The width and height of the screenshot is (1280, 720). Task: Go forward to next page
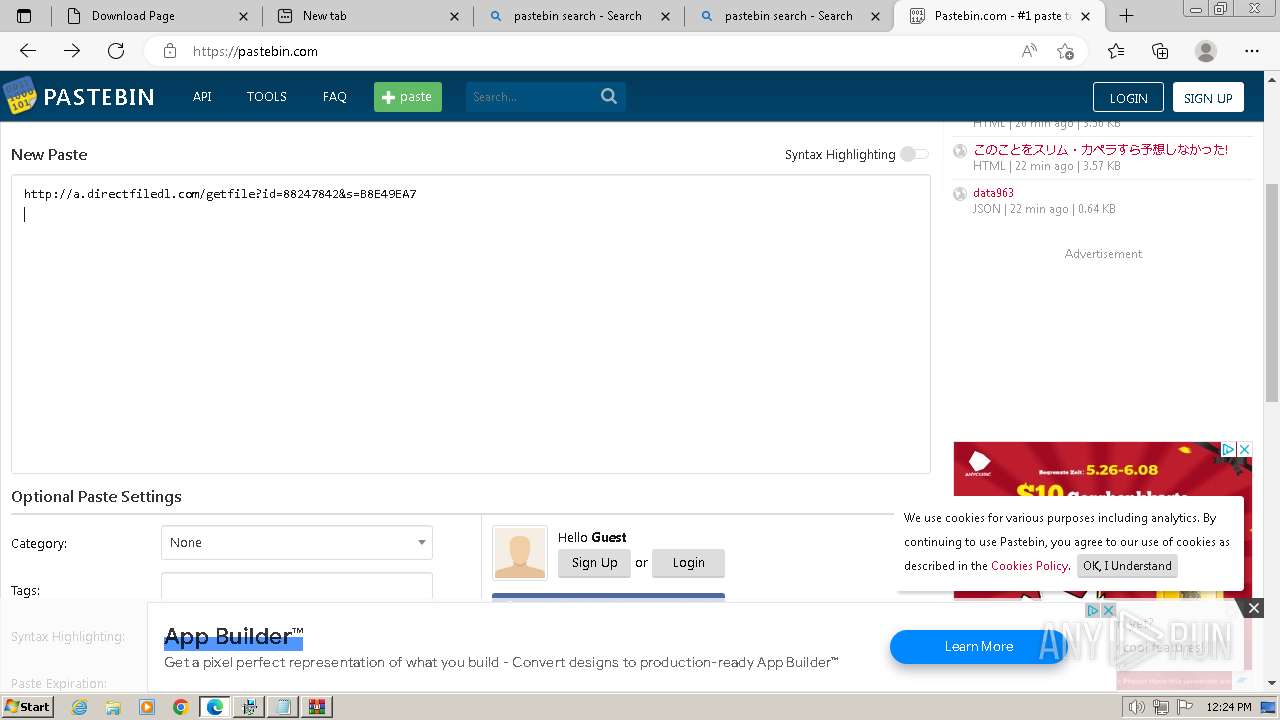[72, 51]
